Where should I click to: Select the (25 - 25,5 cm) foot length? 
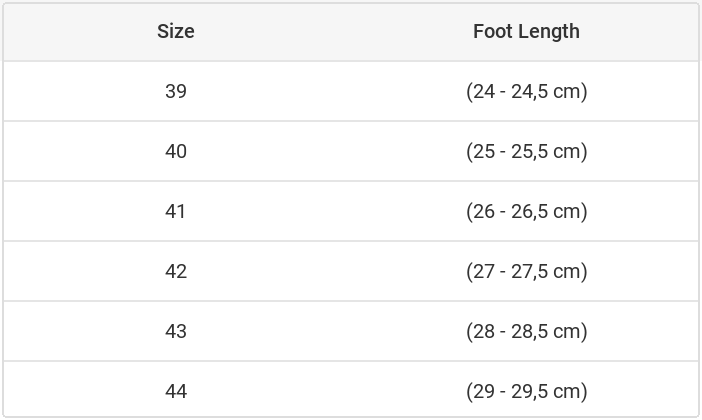(x=526, y=151)
